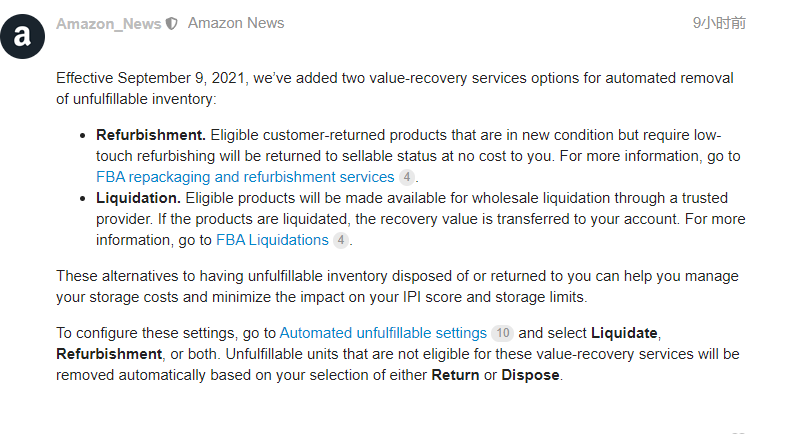Image resolution: width=793 pixels, height=434 pixels.
Task: Open FBA repackaging and refurbishment services link
Action: [245, 177]
